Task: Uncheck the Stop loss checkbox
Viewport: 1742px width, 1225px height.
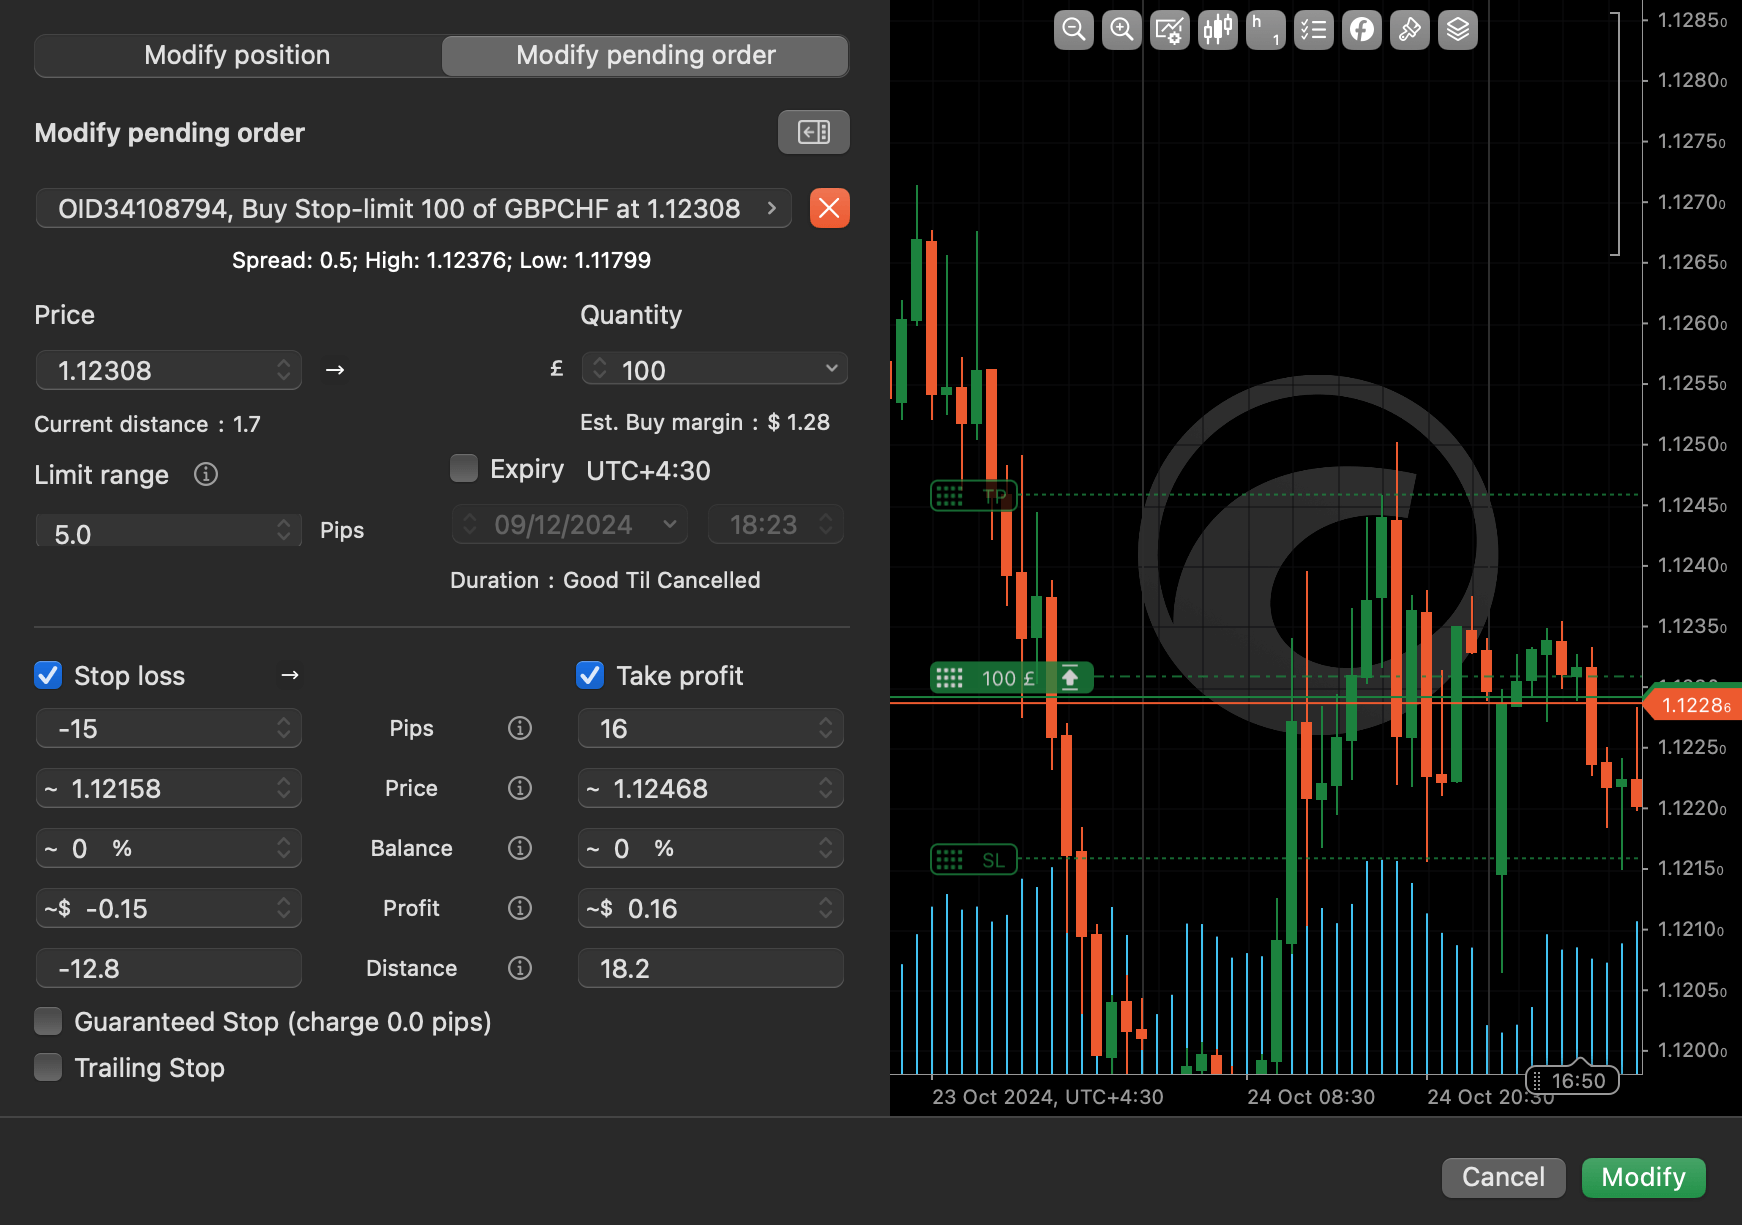Action: [x=48, y=676]
